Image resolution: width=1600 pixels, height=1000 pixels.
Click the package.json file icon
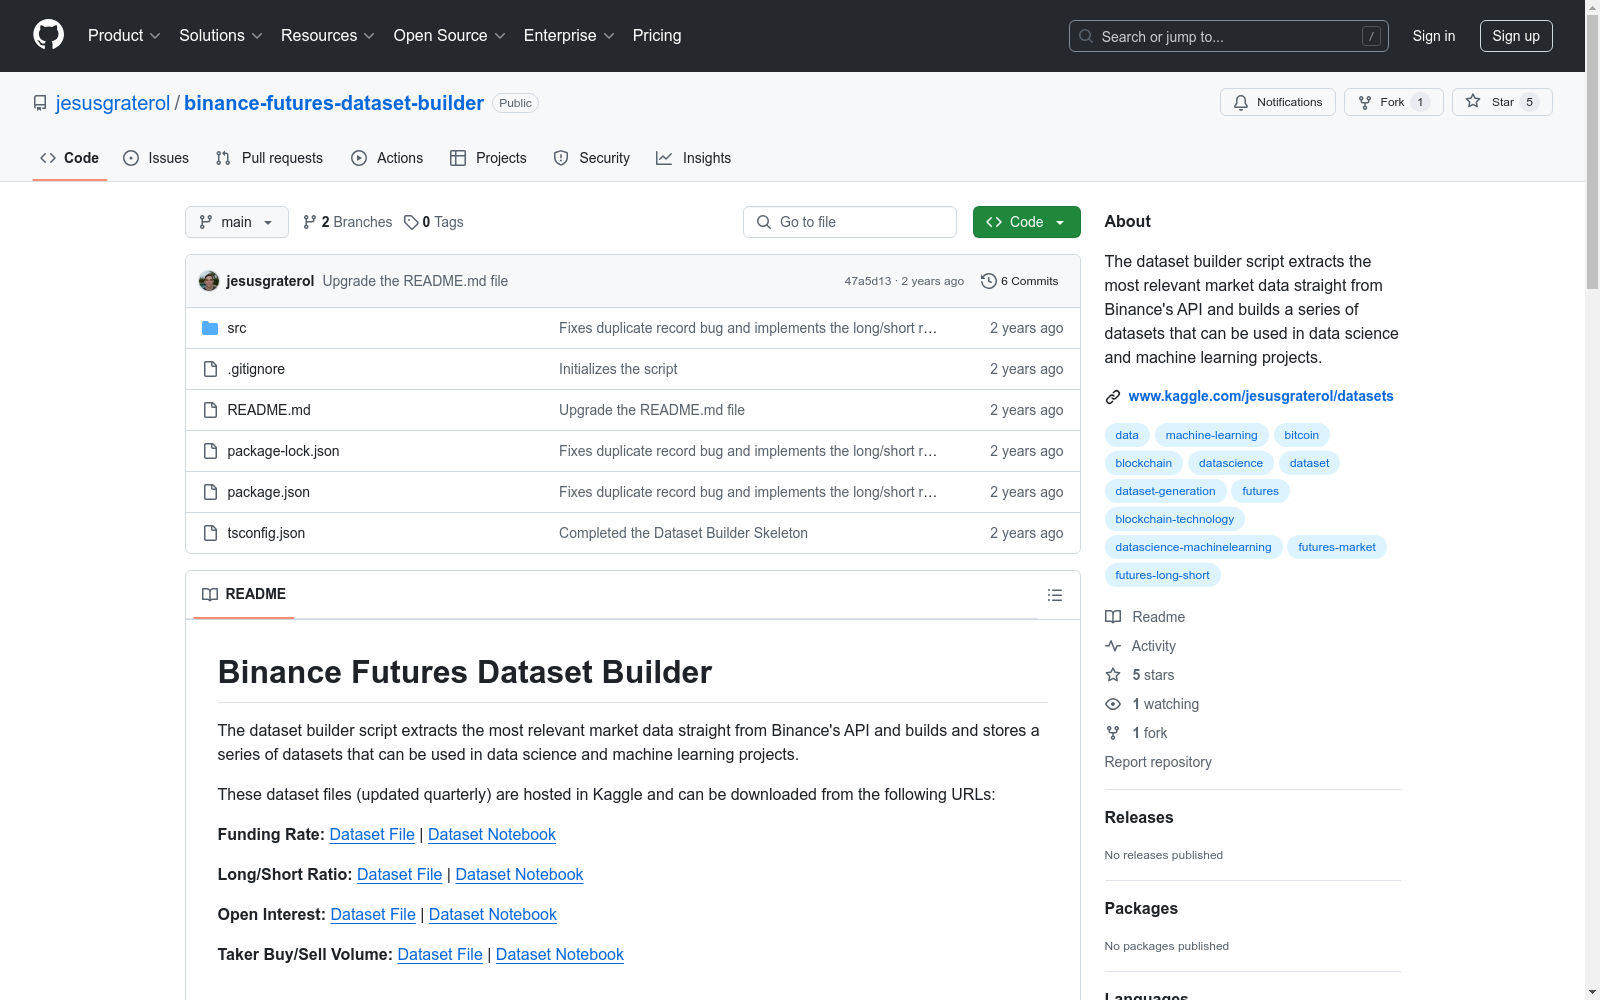pos(210,492)
